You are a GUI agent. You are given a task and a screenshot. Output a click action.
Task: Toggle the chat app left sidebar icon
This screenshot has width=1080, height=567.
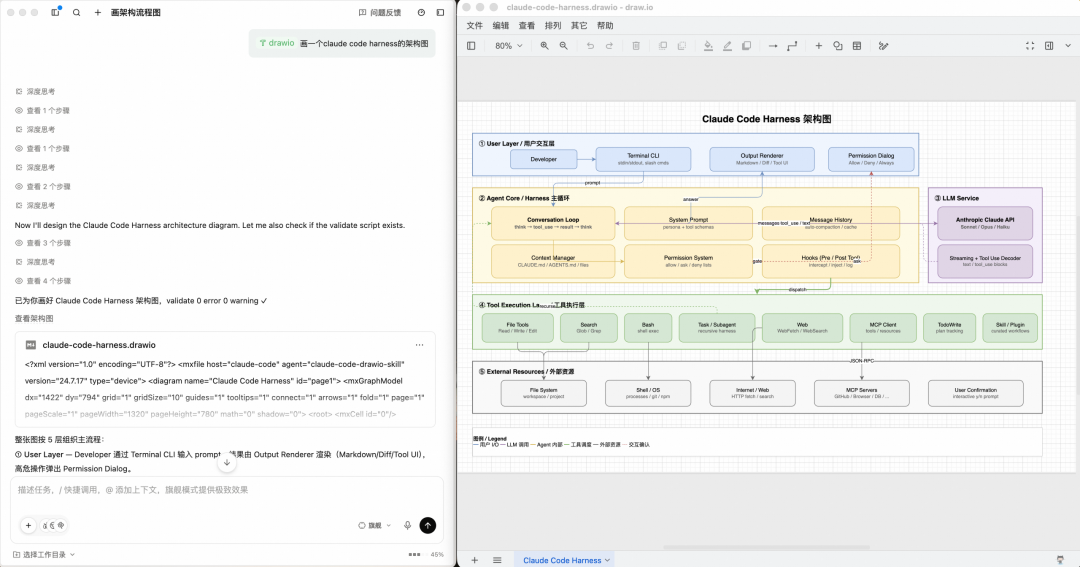pyautogui.click(x=56, y=12)
